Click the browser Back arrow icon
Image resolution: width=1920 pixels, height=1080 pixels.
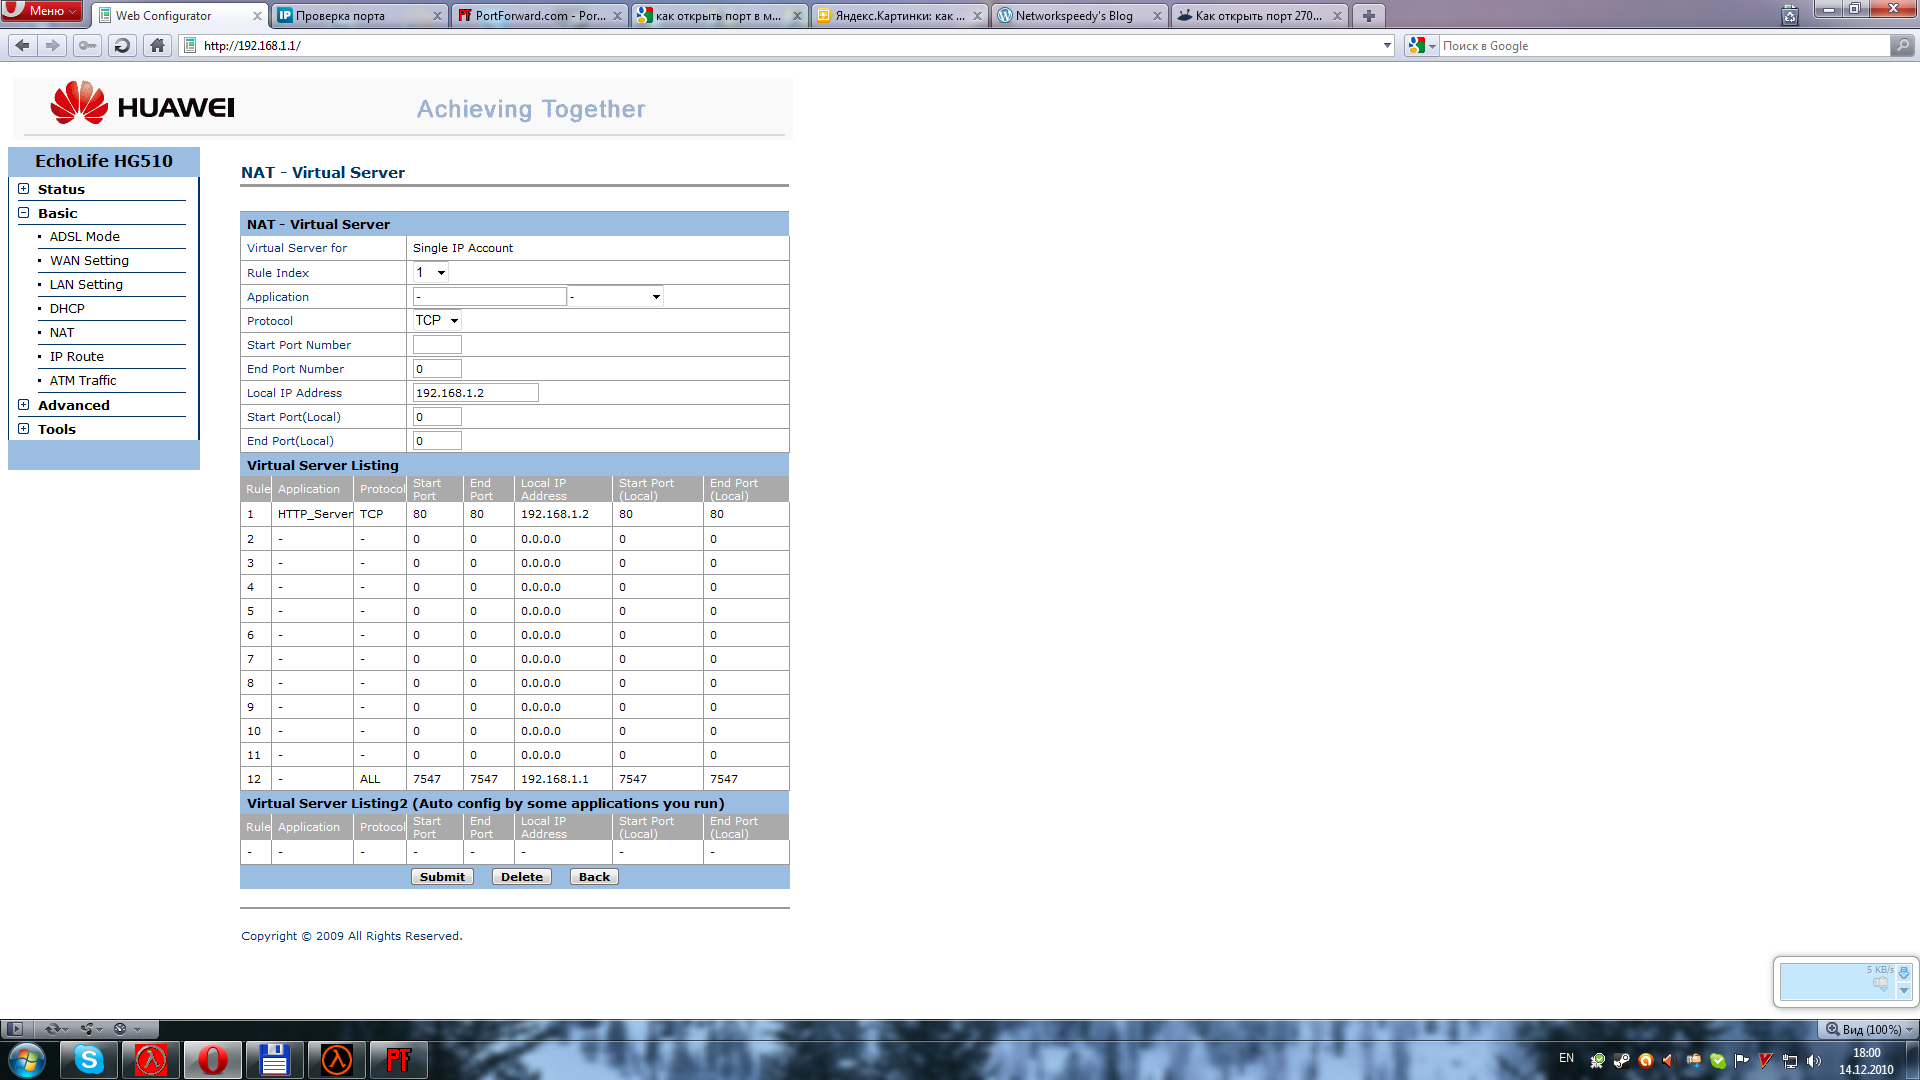pyautogui.click(x=22, y=45)
